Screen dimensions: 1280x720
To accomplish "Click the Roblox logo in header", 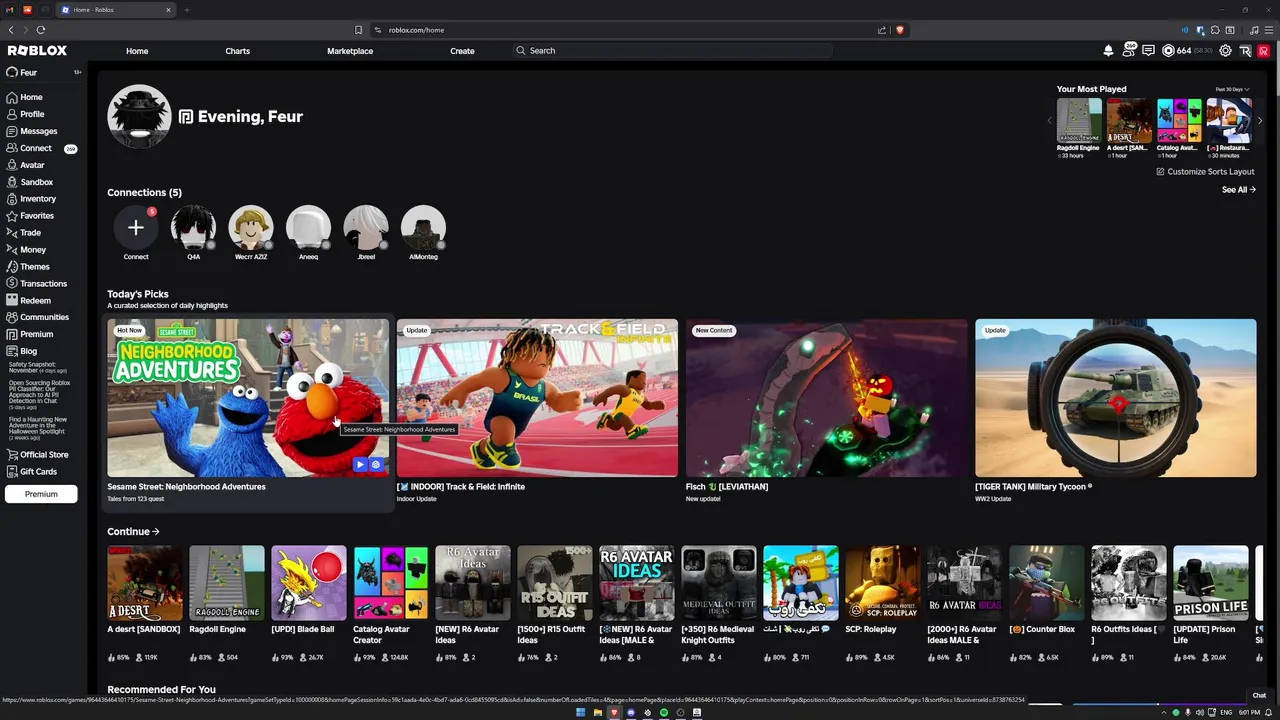I will point(37,51).
